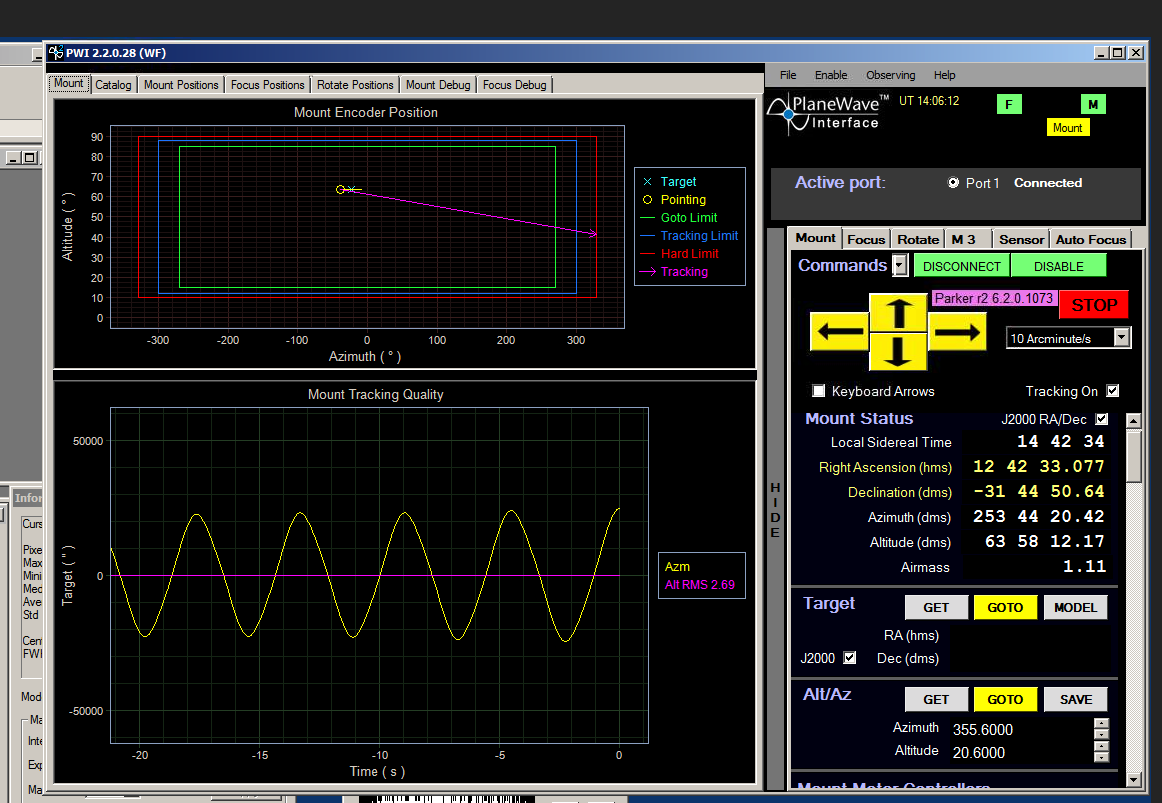Click the Mount Status scrollbar down arrow

point(1133,779)
